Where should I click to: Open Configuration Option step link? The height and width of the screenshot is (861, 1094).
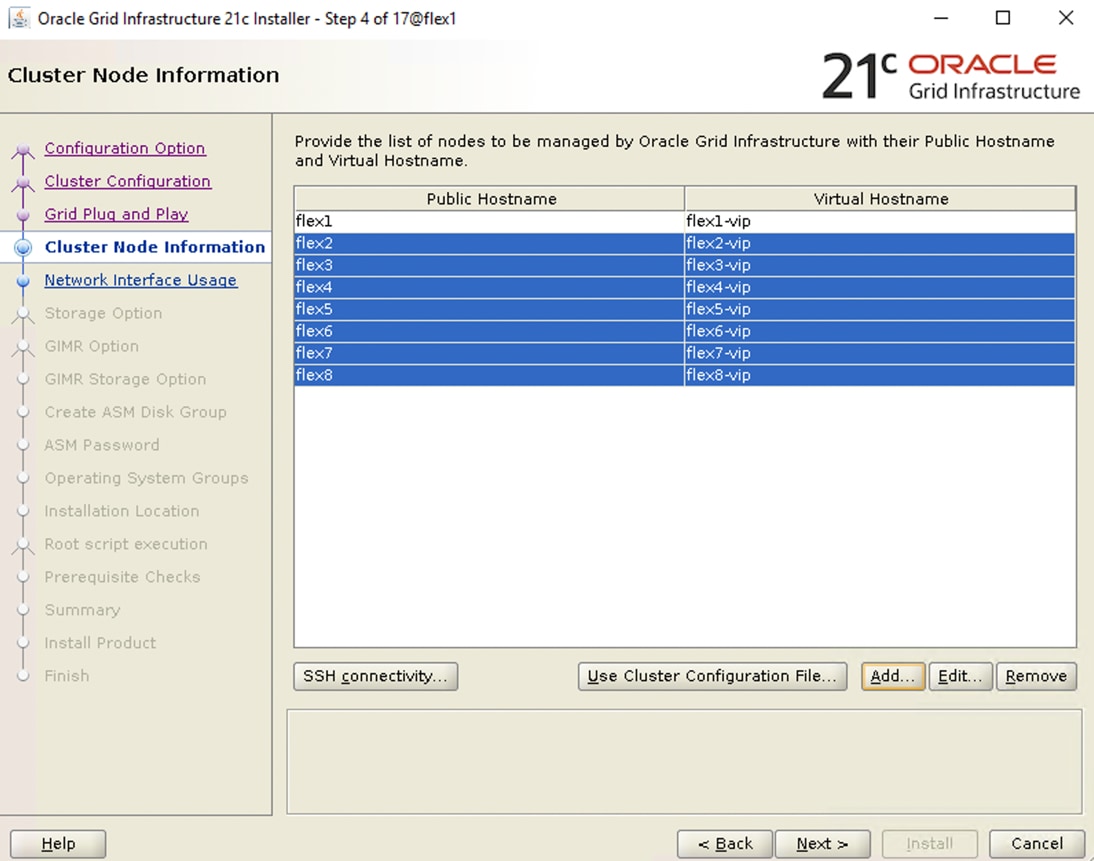[125, 148]
